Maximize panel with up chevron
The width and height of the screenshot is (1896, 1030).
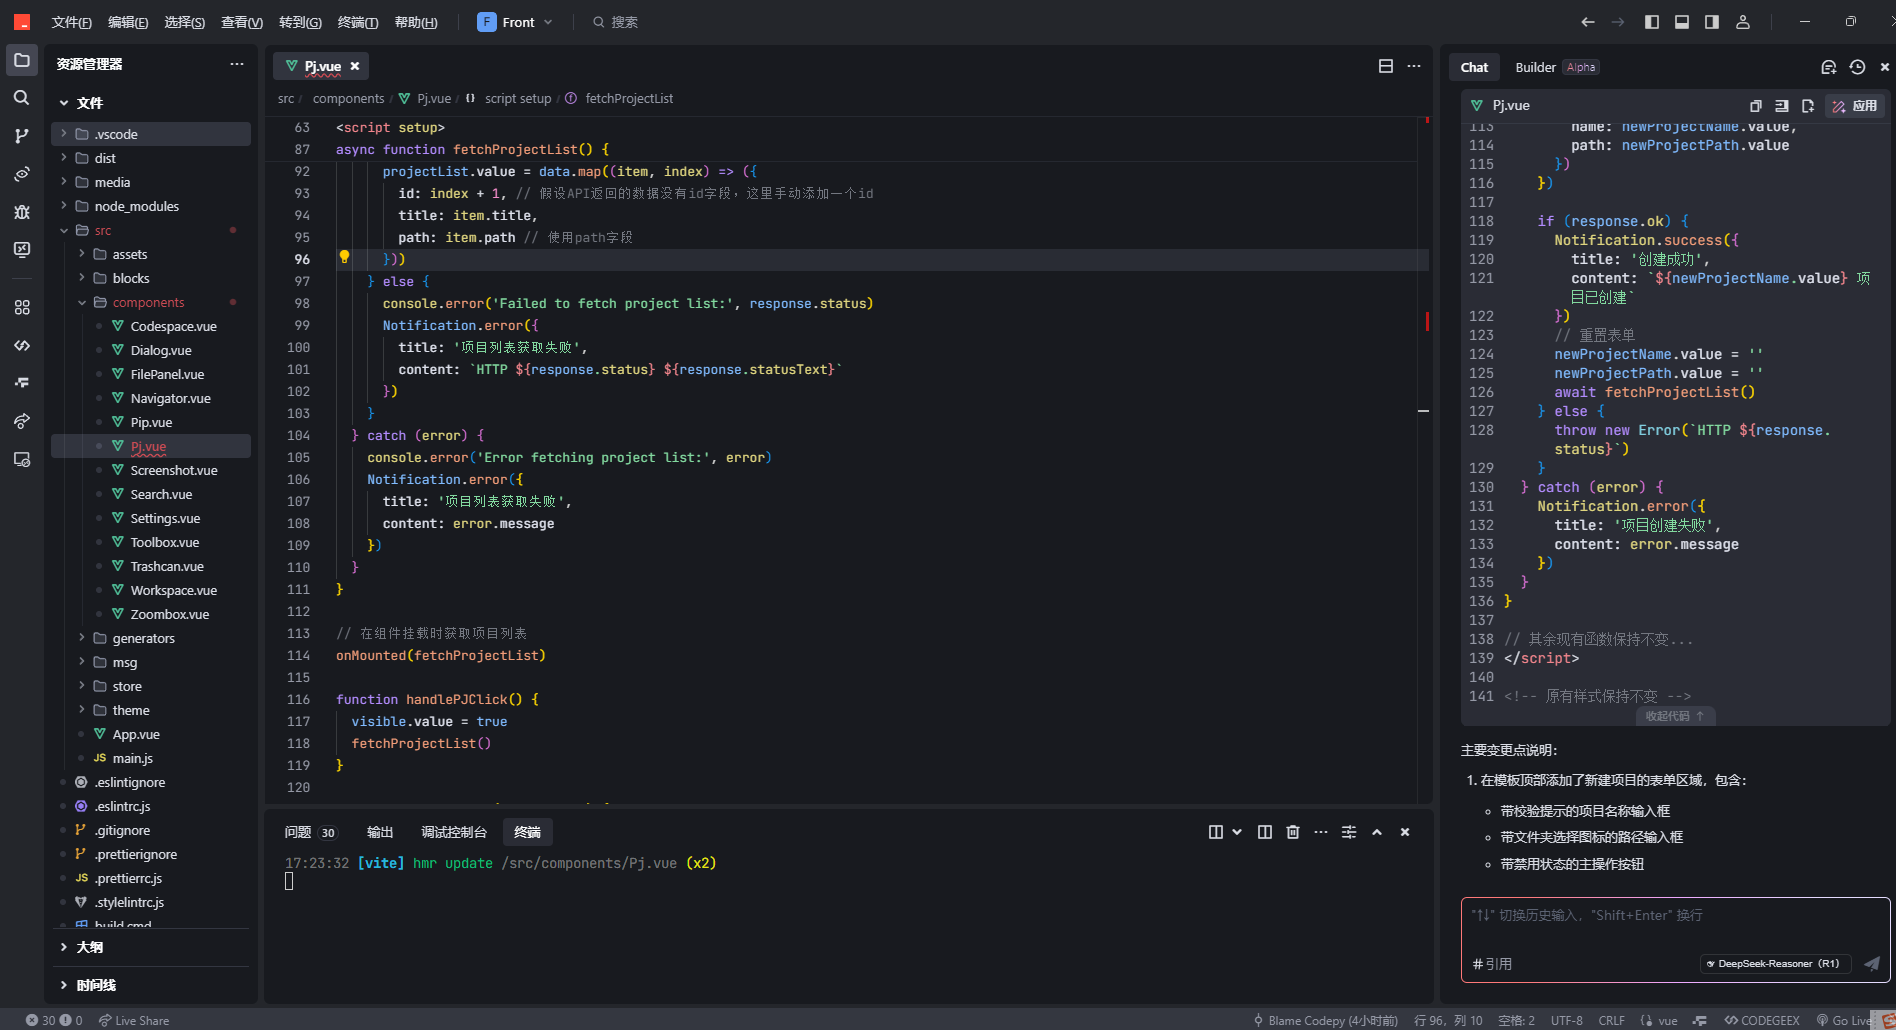[1377, 832]
